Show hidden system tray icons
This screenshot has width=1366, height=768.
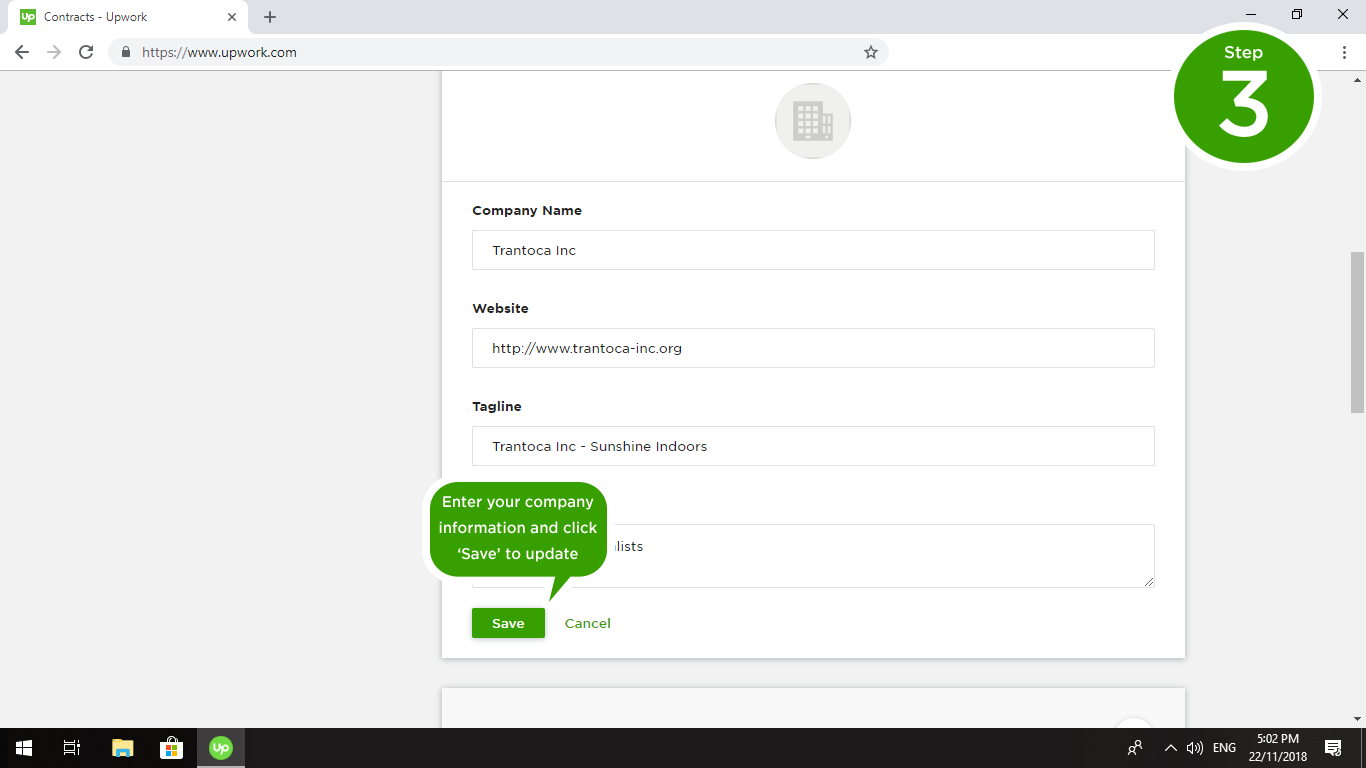click(1169, 747)
